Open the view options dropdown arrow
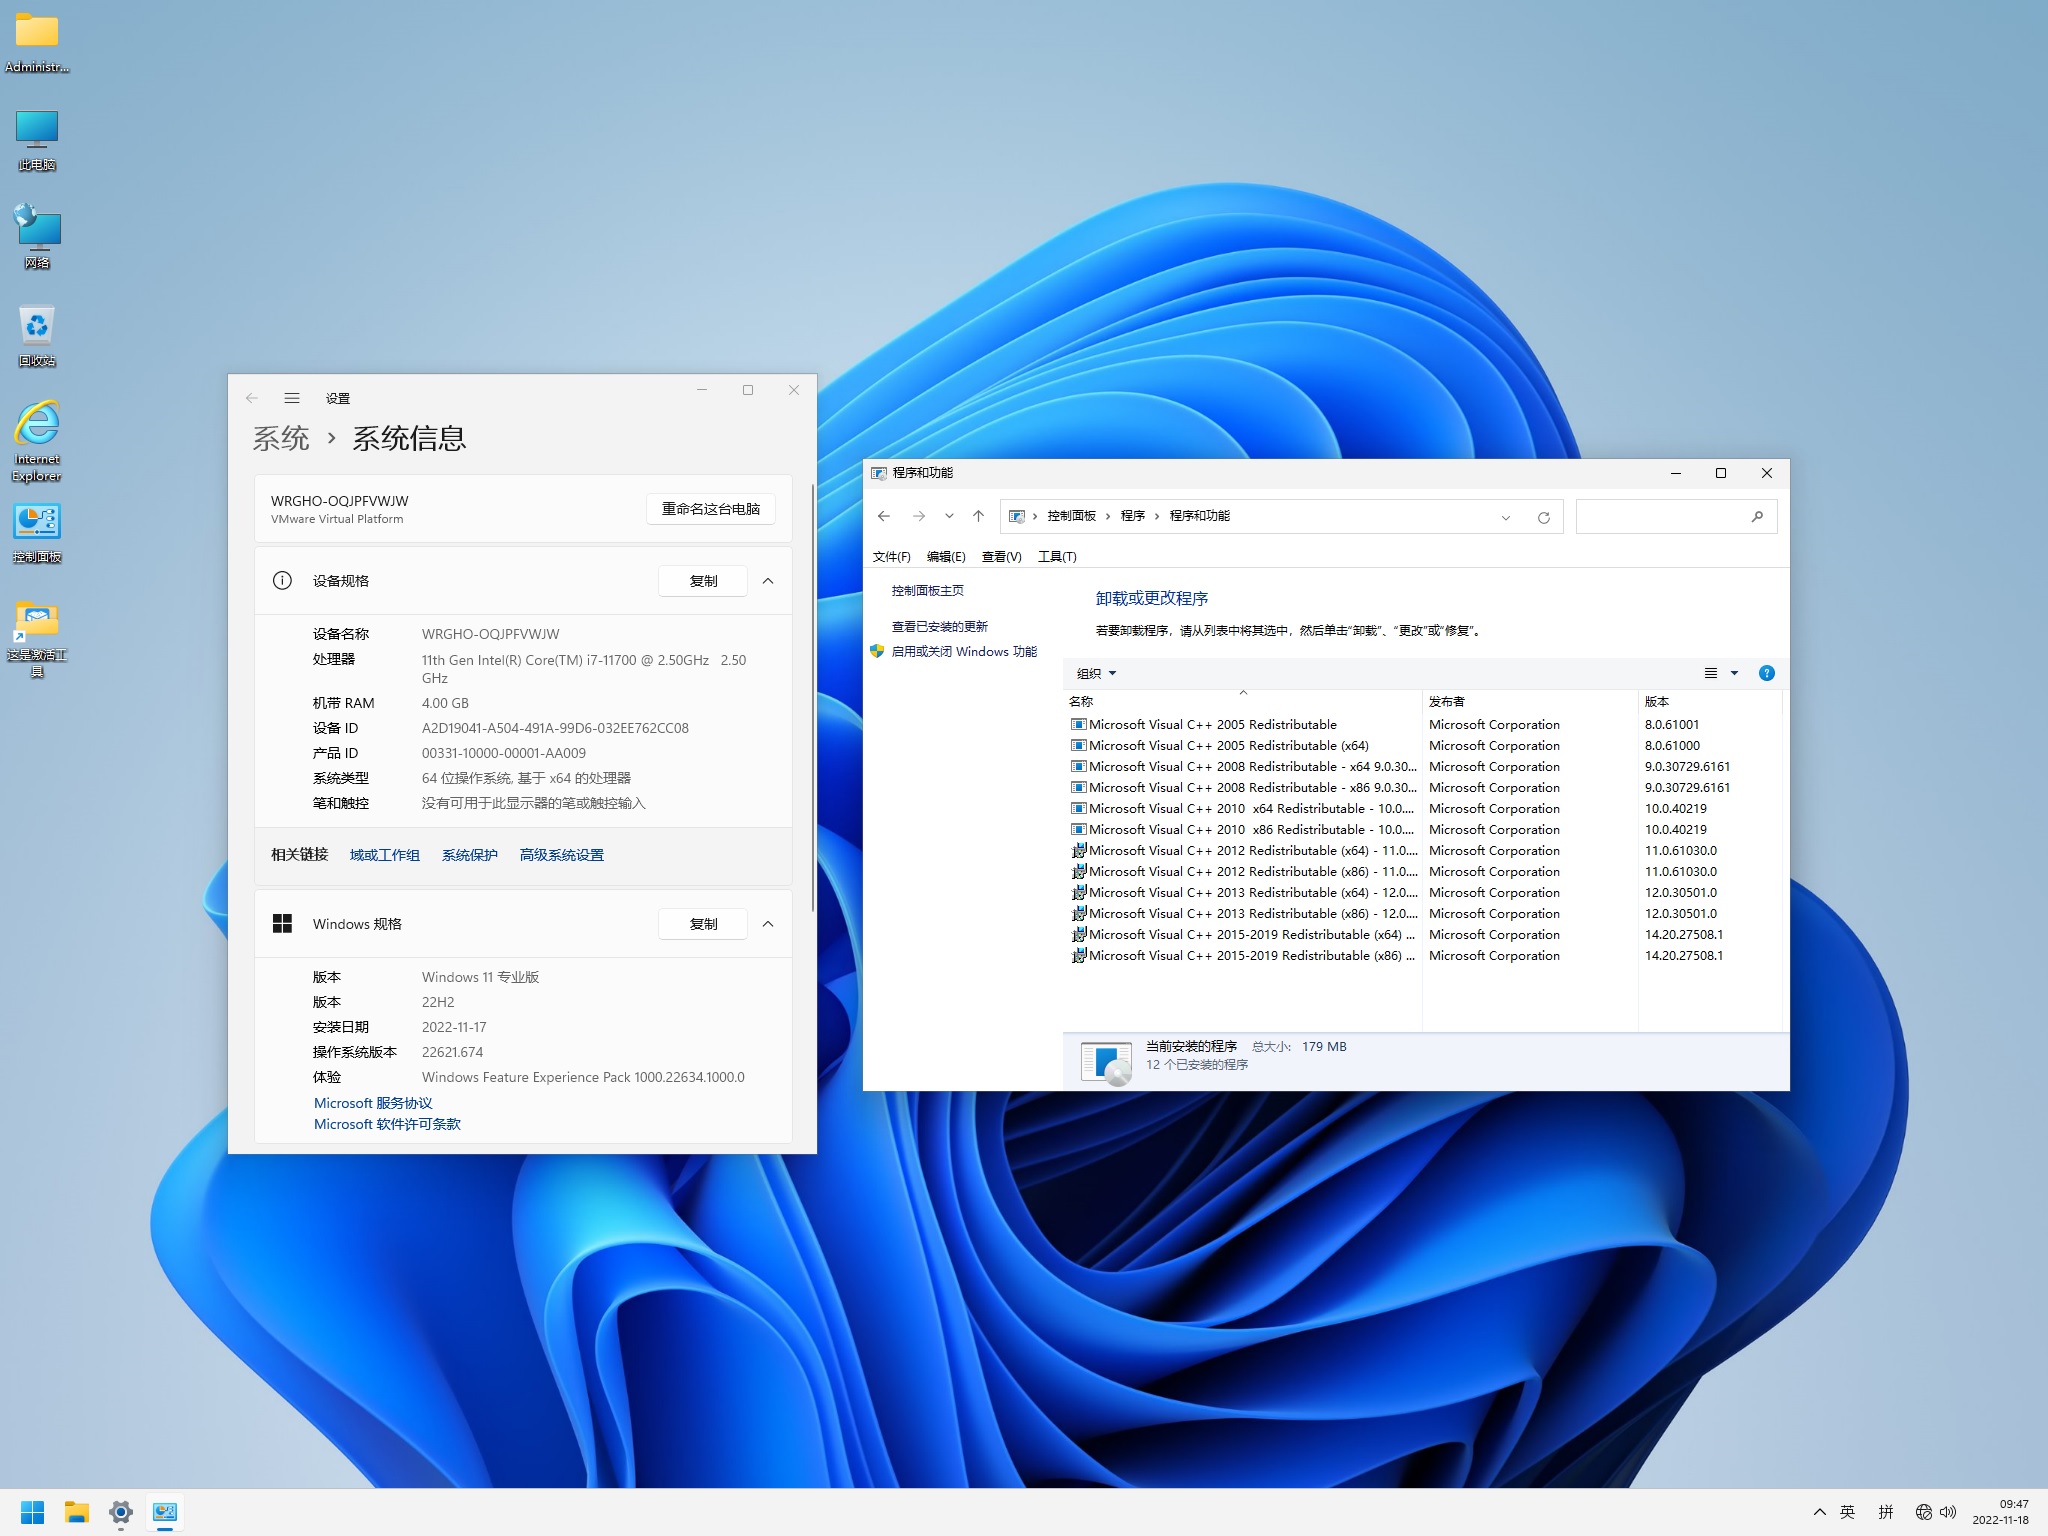 click(x=1735, y=673)
